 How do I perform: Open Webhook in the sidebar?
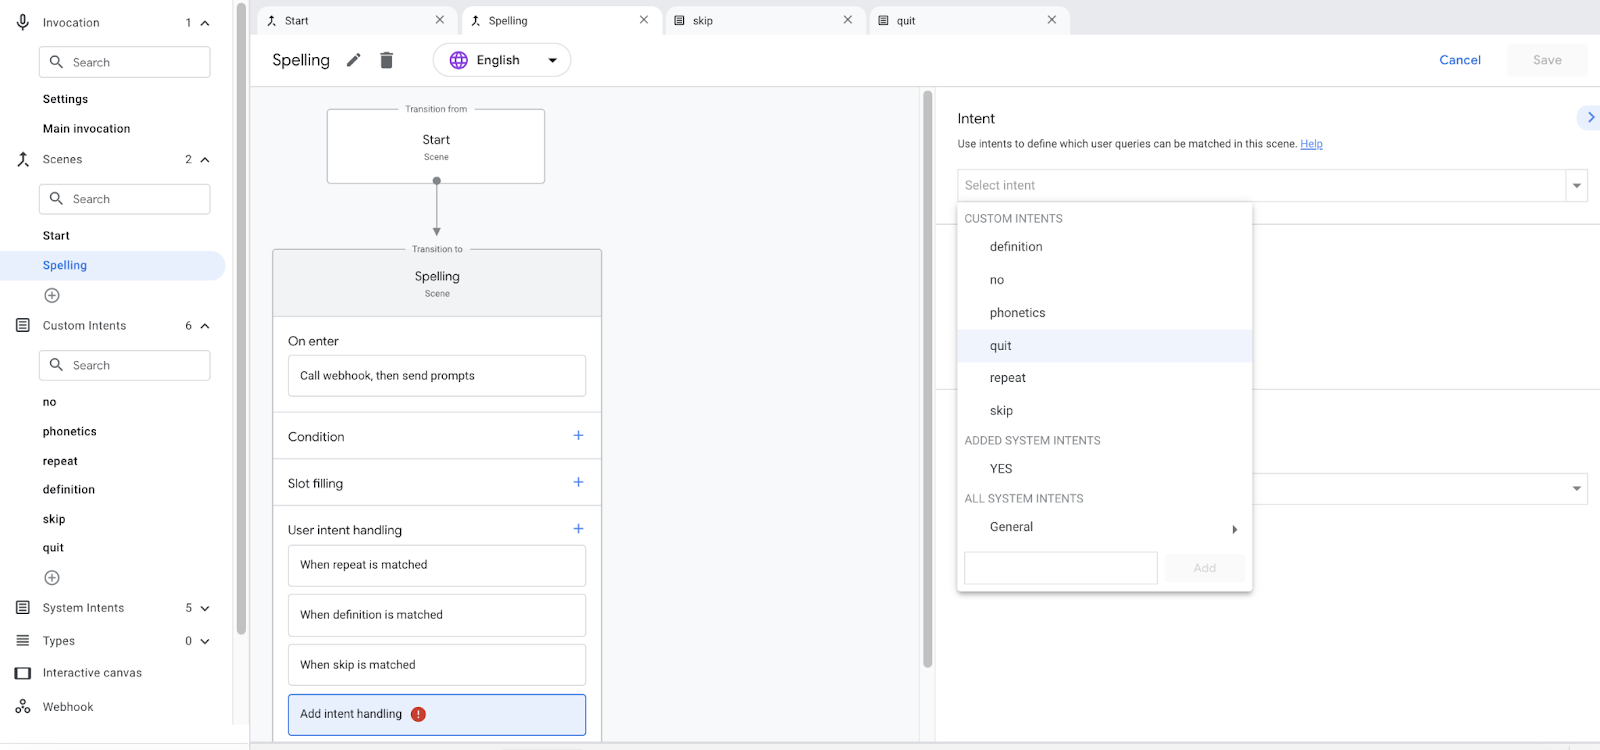click(68, 707)
